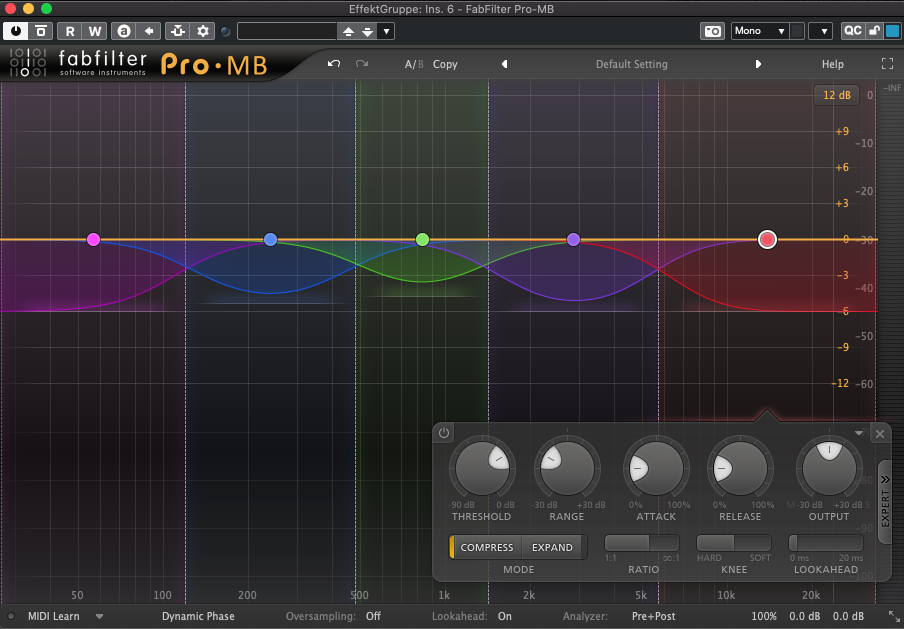The image size is (904, 629).
Task: Click the lock icon next to QC
Action: click(875, 31)
